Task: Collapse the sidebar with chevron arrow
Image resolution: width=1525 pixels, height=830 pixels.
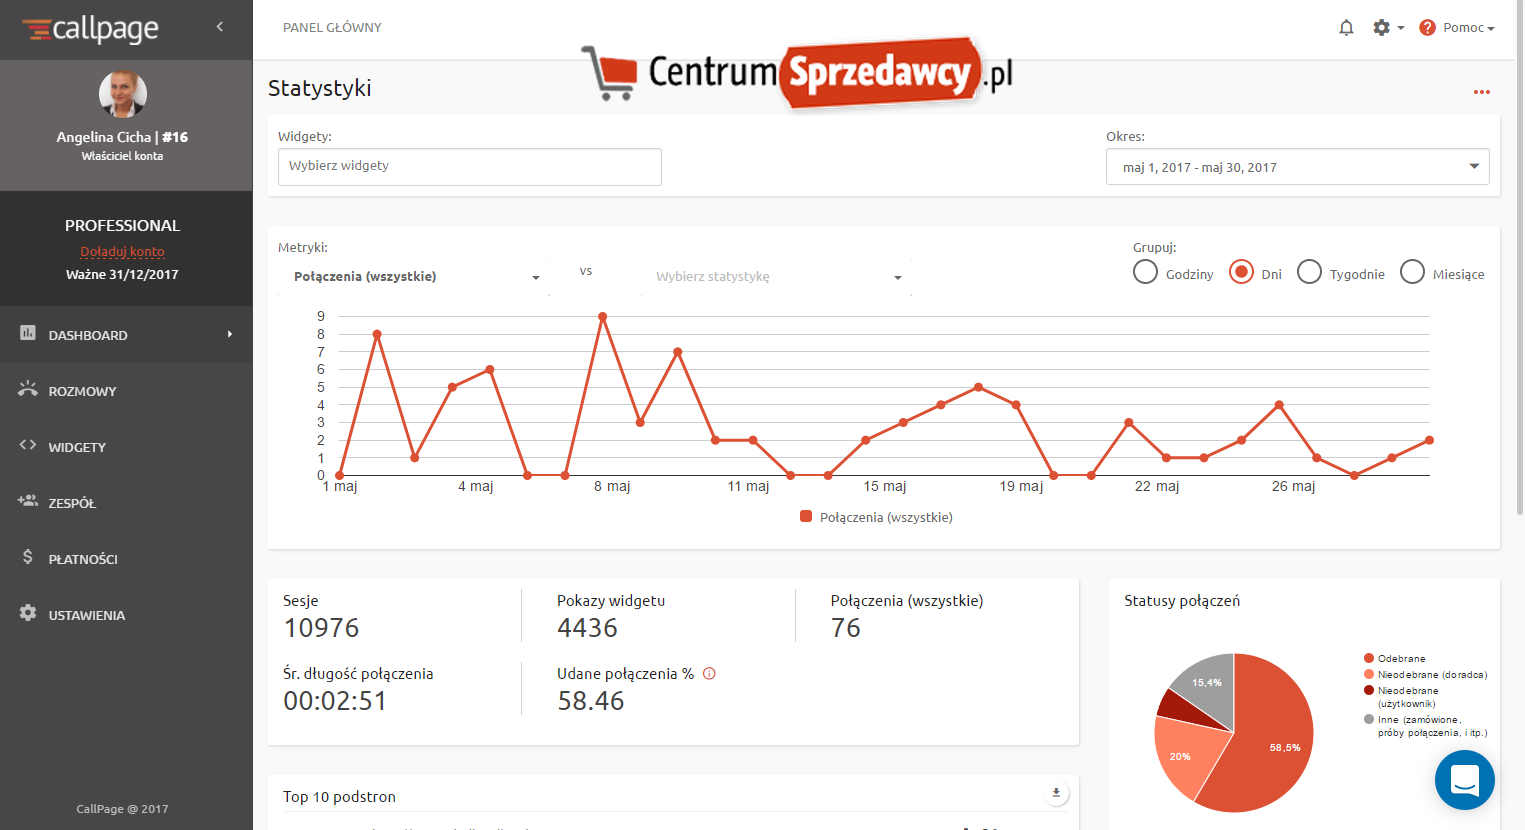Action: [x=220, y=27]
